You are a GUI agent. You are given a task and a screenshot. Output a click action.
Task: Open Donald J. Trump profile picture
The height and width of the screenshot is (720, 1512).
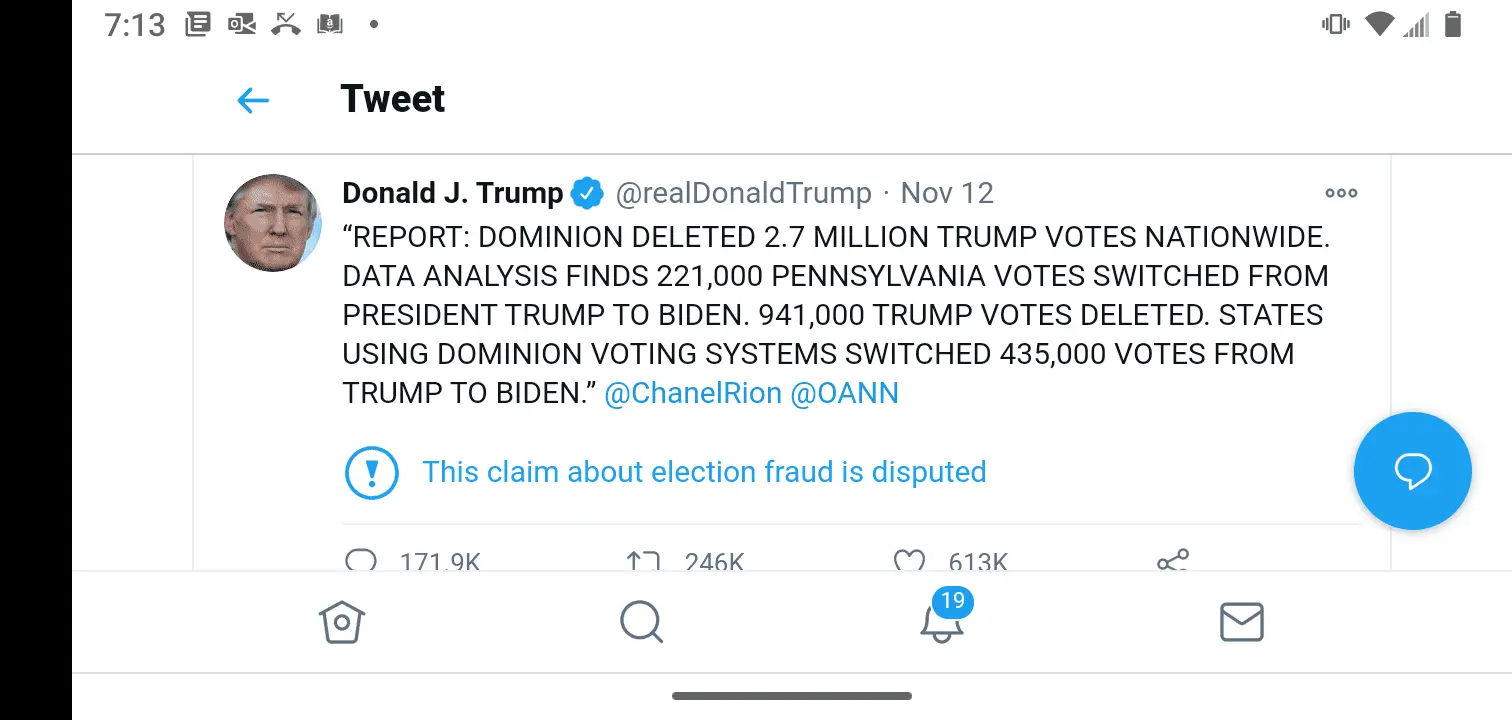click(x=272, y=223)
